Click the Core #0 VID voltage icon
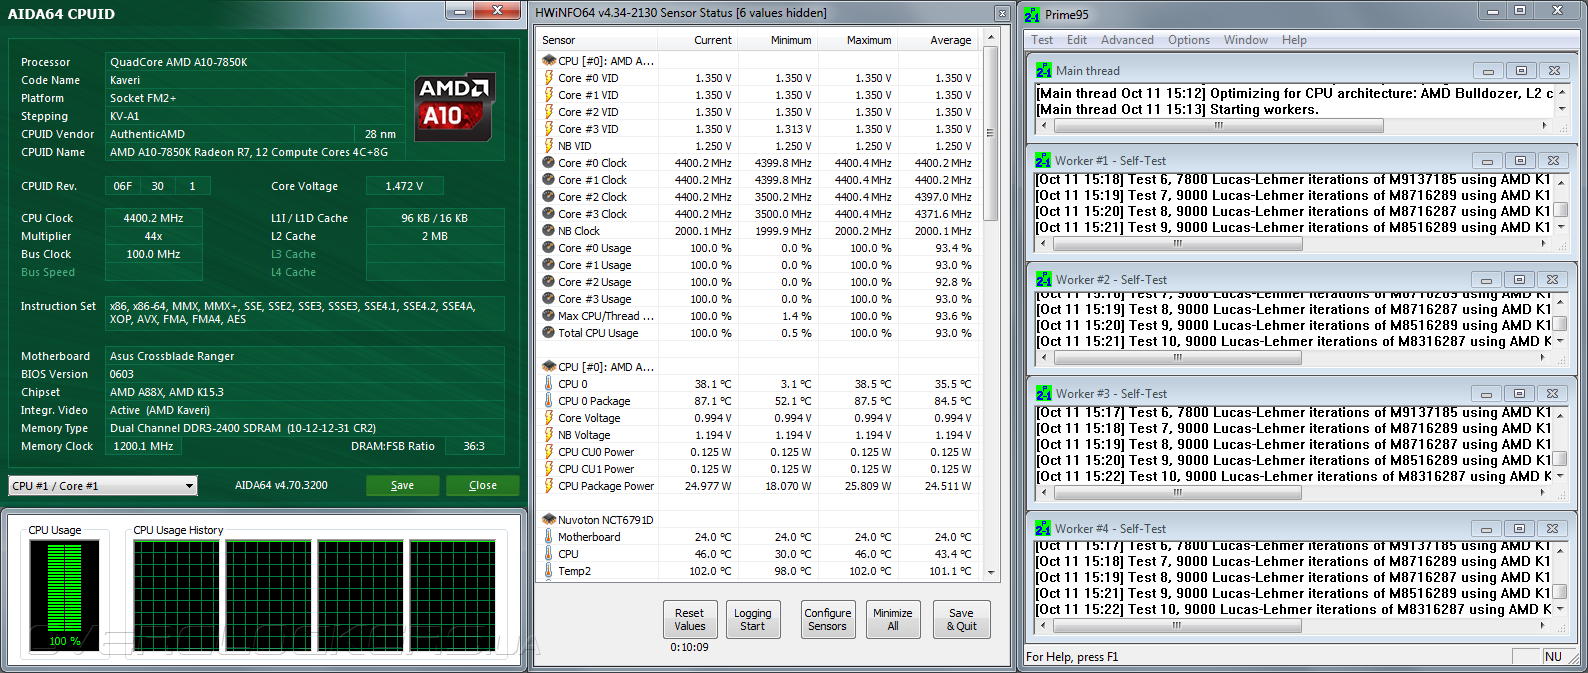Image resolution: width=1588 pixels, height=673 pixels. click(548, 78)
